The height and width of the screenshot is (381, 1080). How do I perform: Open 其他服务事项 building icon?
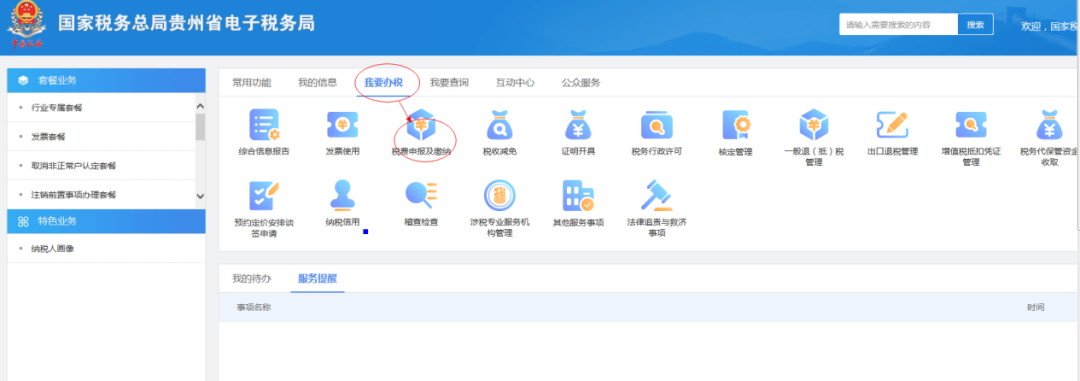(x=578, y=196)
